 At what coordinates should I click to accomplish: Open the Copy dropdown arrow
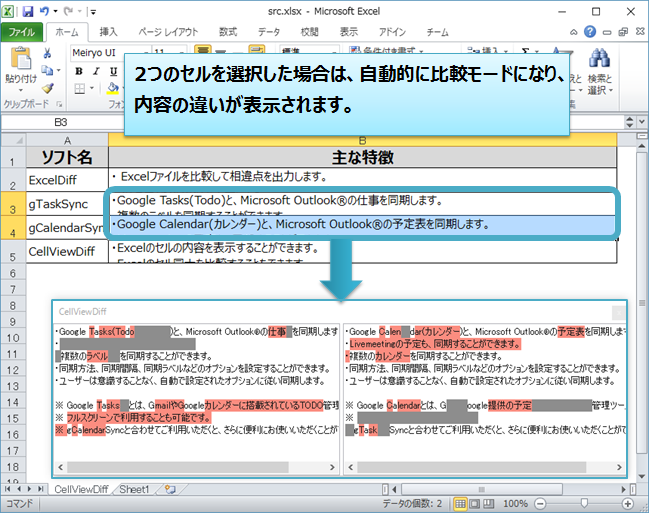(x=58, y=71)
